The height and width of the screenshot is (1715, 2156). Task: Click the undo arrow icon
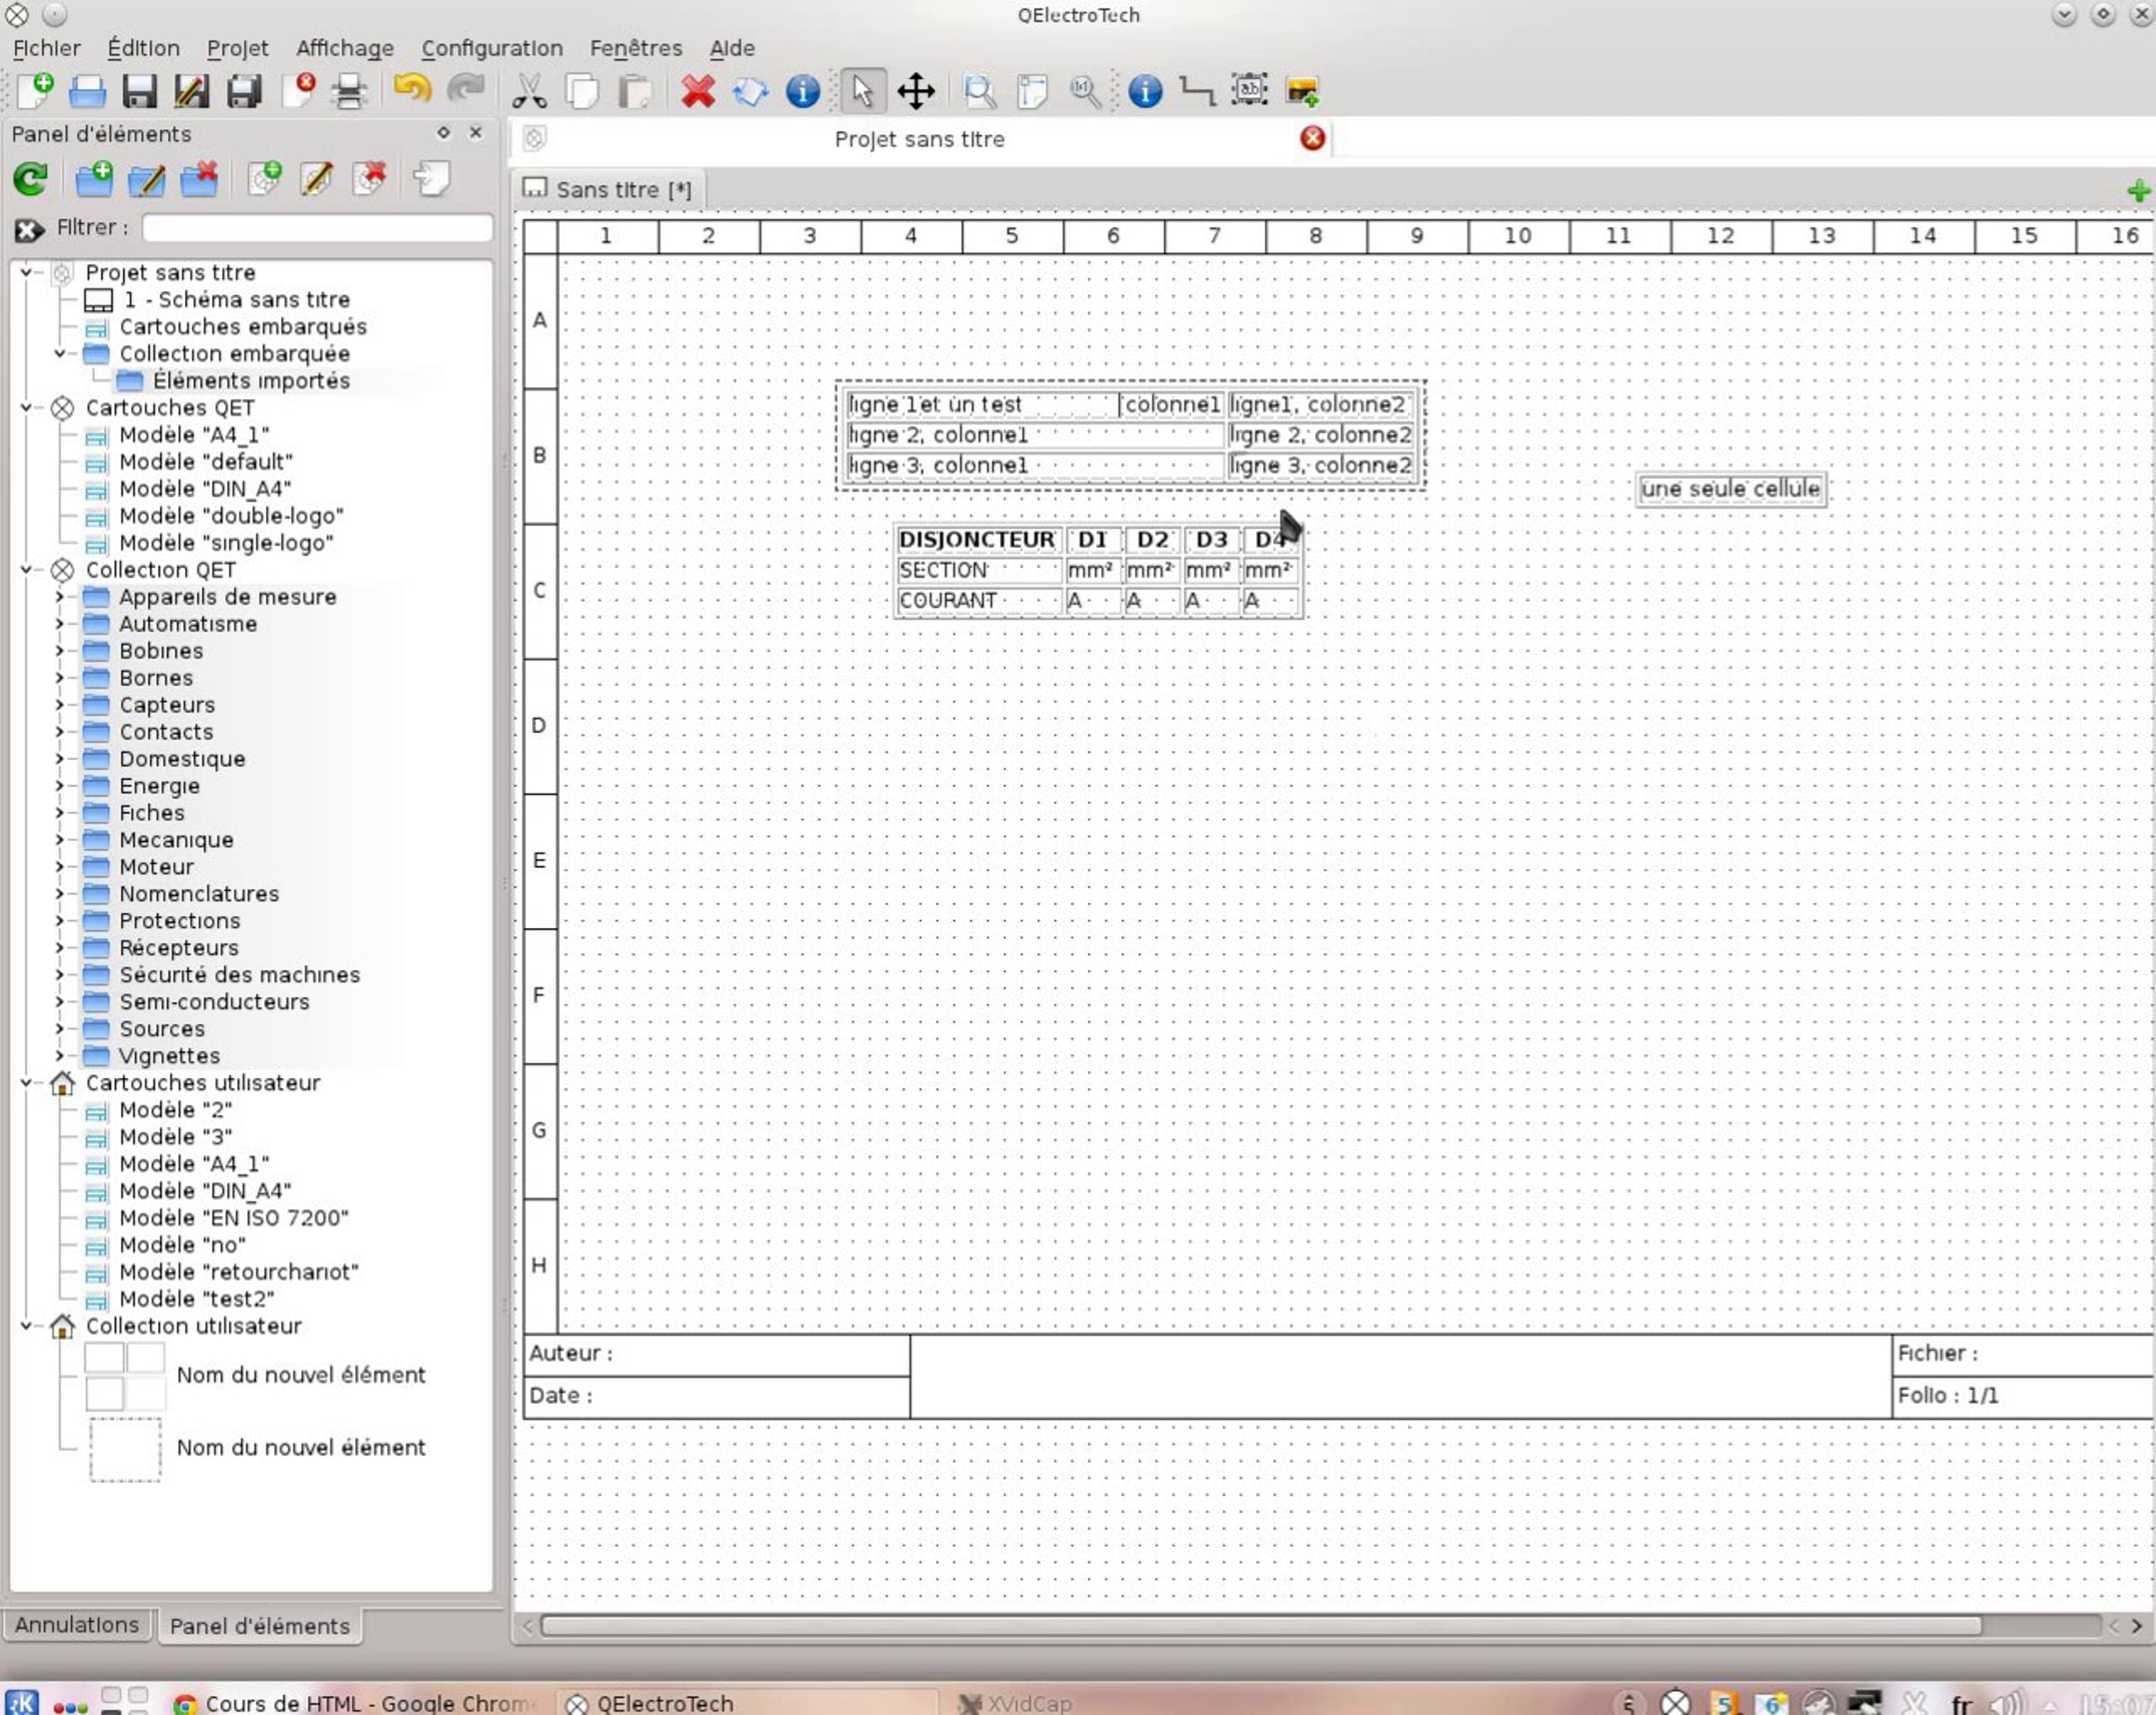point(411,90)
